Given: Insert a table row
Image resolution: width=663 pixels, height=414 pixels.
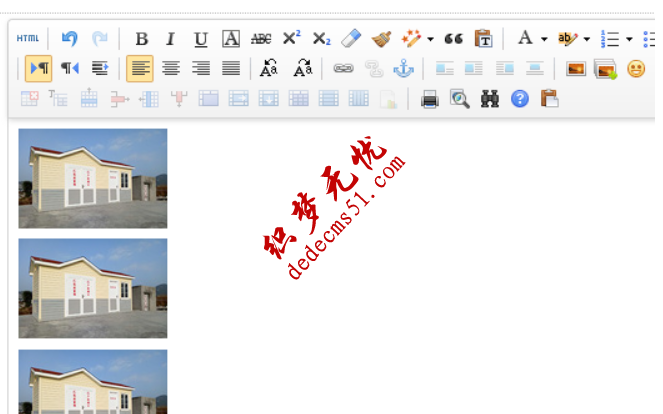Looking at the screenshot, I should pyautogui.click(x=89, y=98).
